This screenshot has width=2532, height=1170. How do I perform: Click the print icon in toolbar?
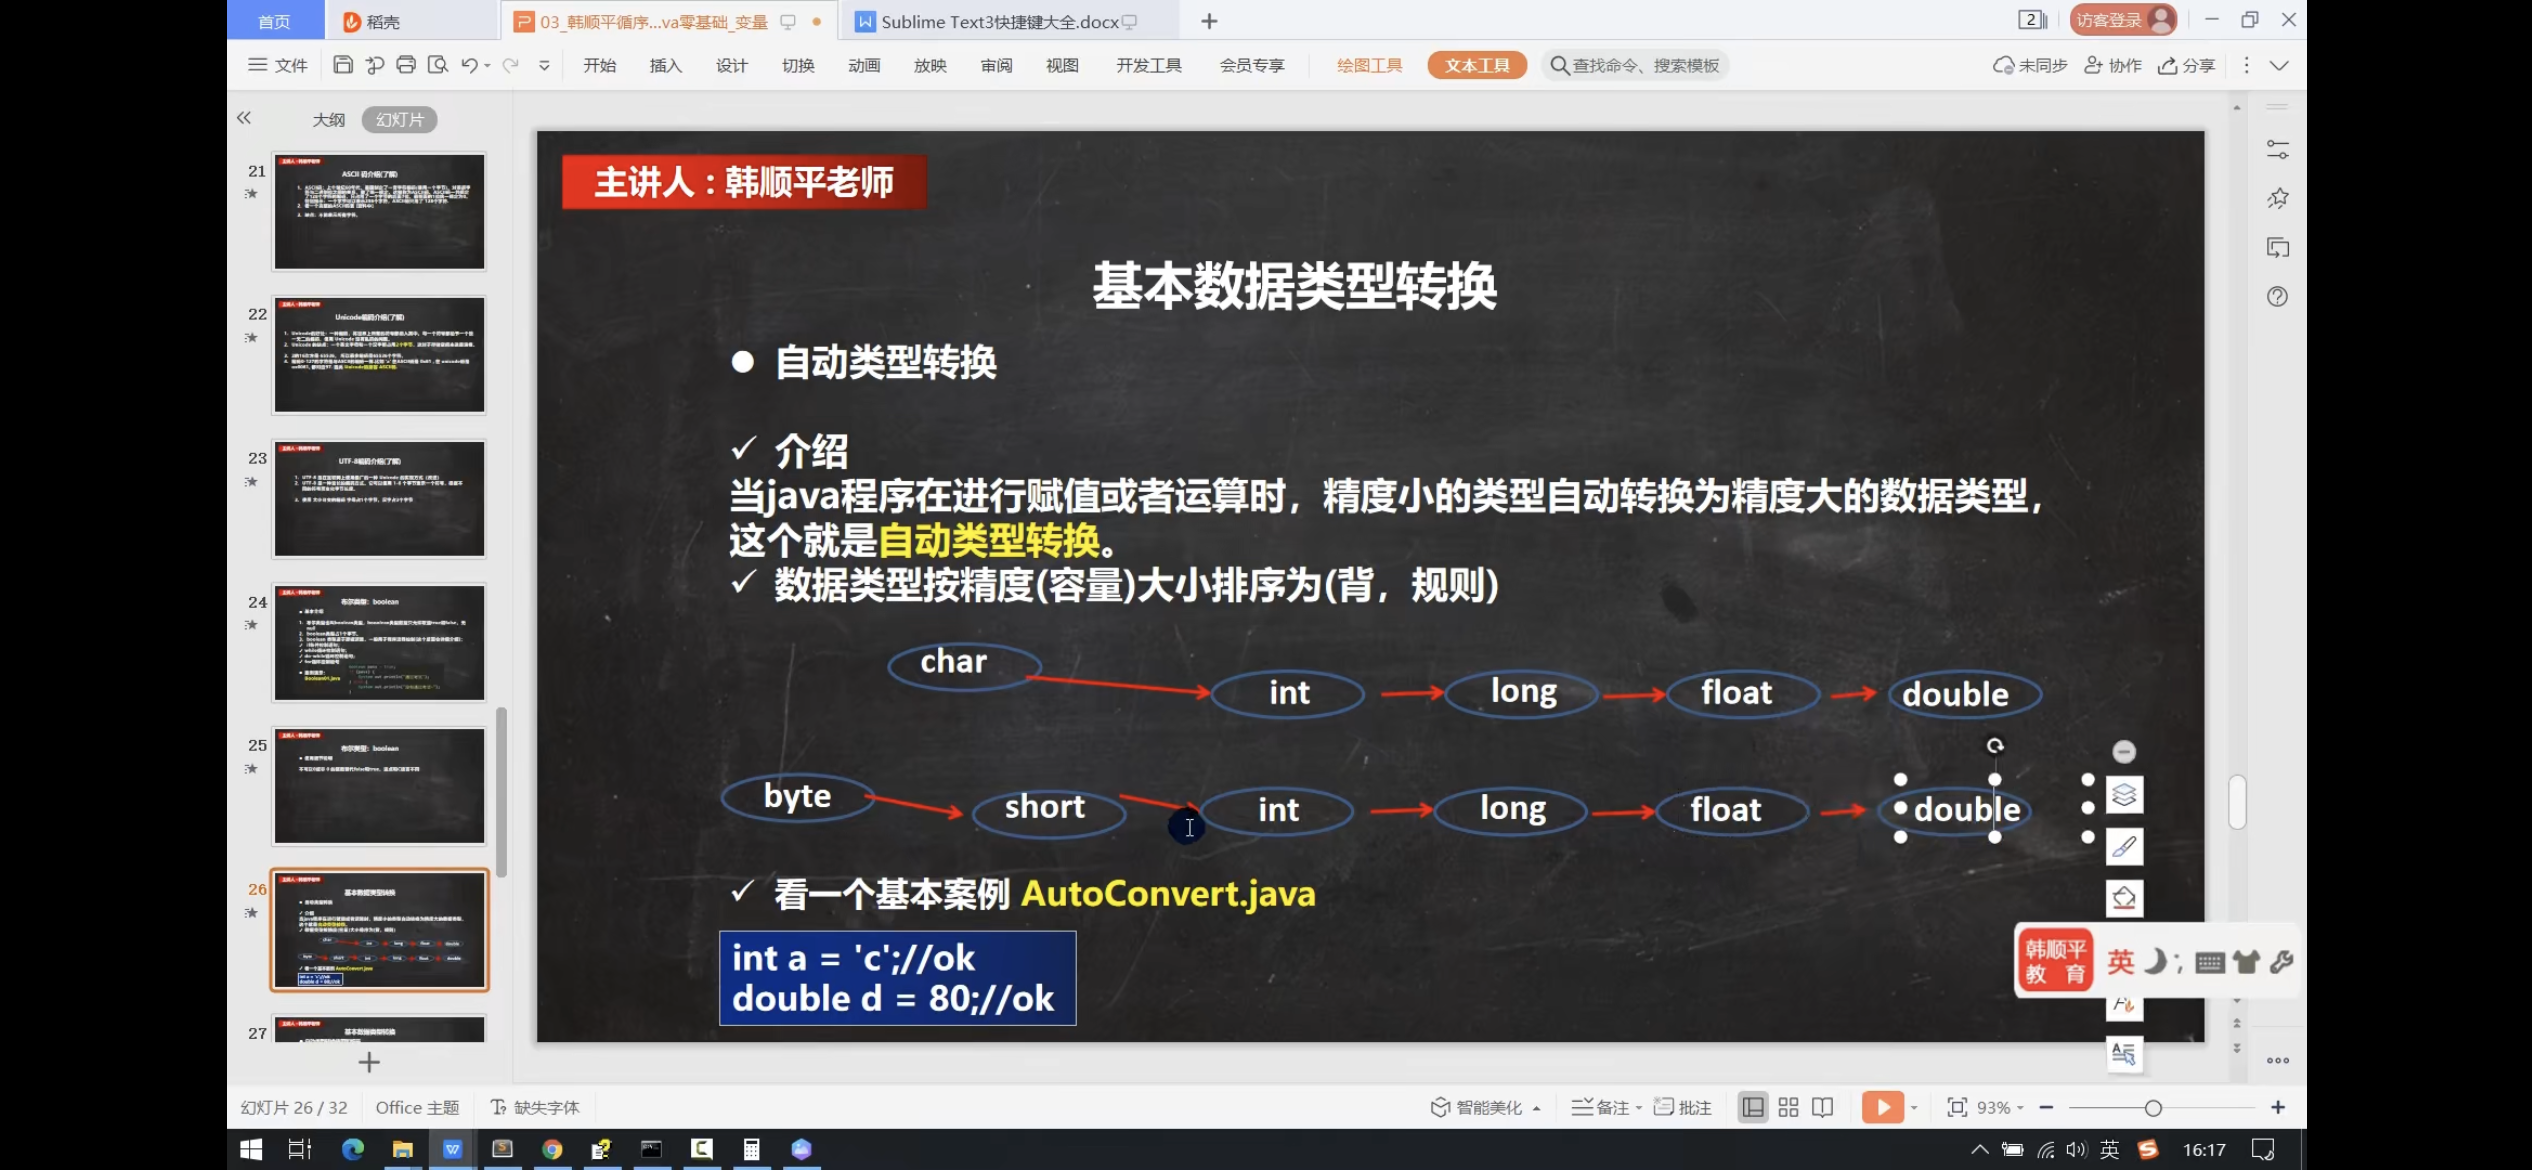click(x=406, y=65)
